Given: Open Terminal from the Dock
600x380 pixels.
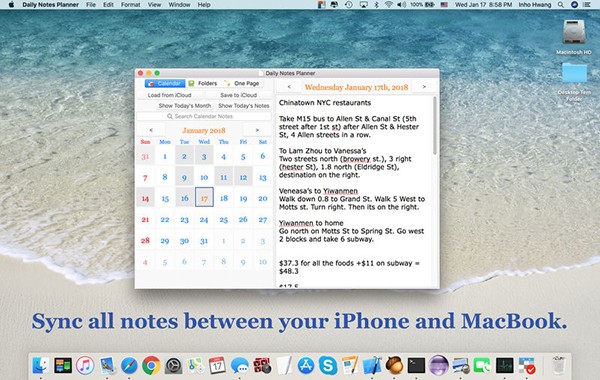Looking at the screenshot, I should [x=416, y=365].
